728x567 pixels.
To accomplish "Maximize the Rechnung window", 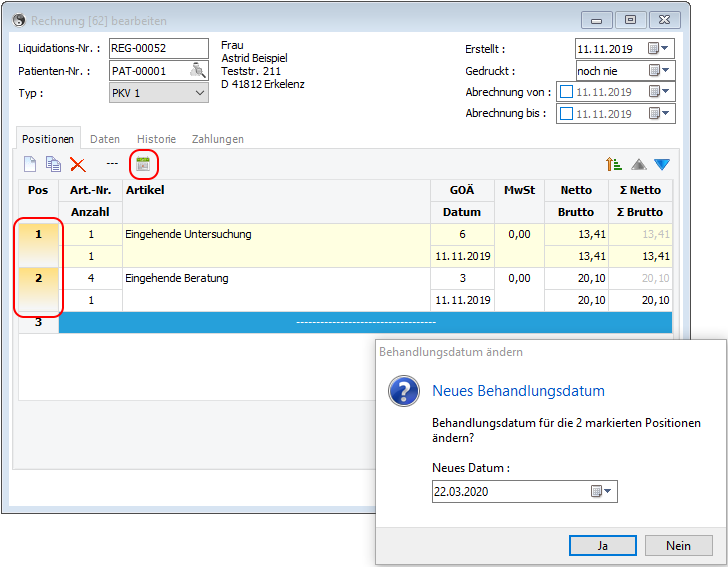I will point(630,20).
